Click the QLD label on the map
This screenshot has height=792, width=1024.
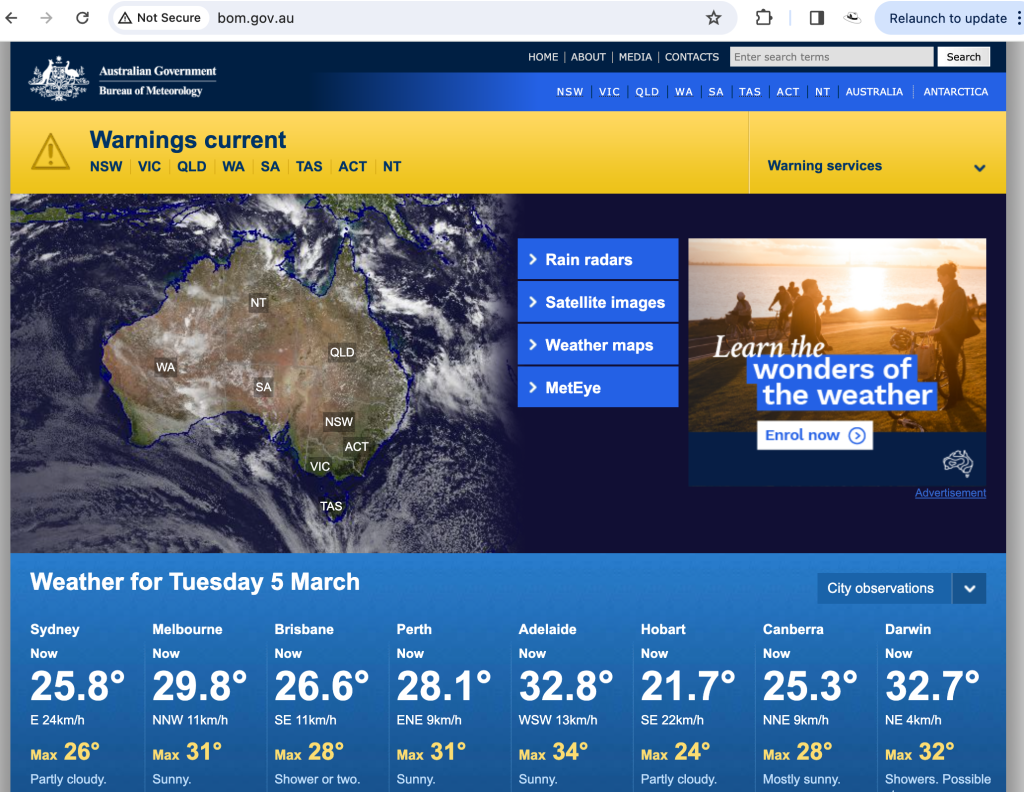[342, 353]
